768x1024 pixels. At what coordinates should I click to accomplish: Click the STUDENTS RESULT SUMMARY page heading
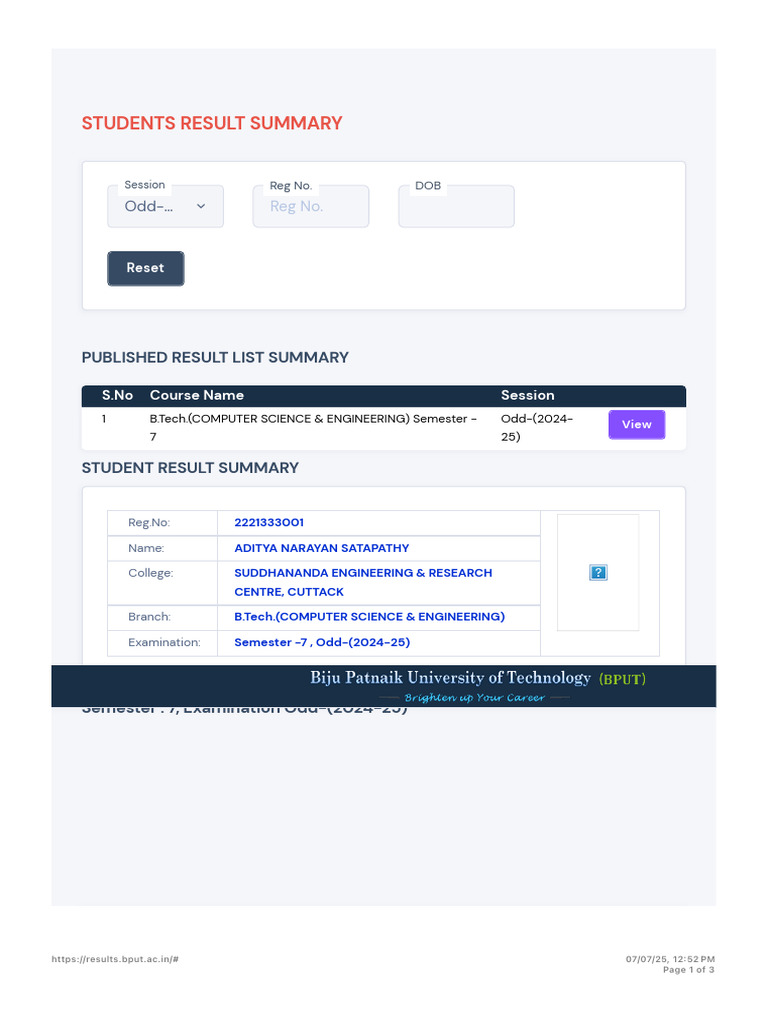(212, 123)
